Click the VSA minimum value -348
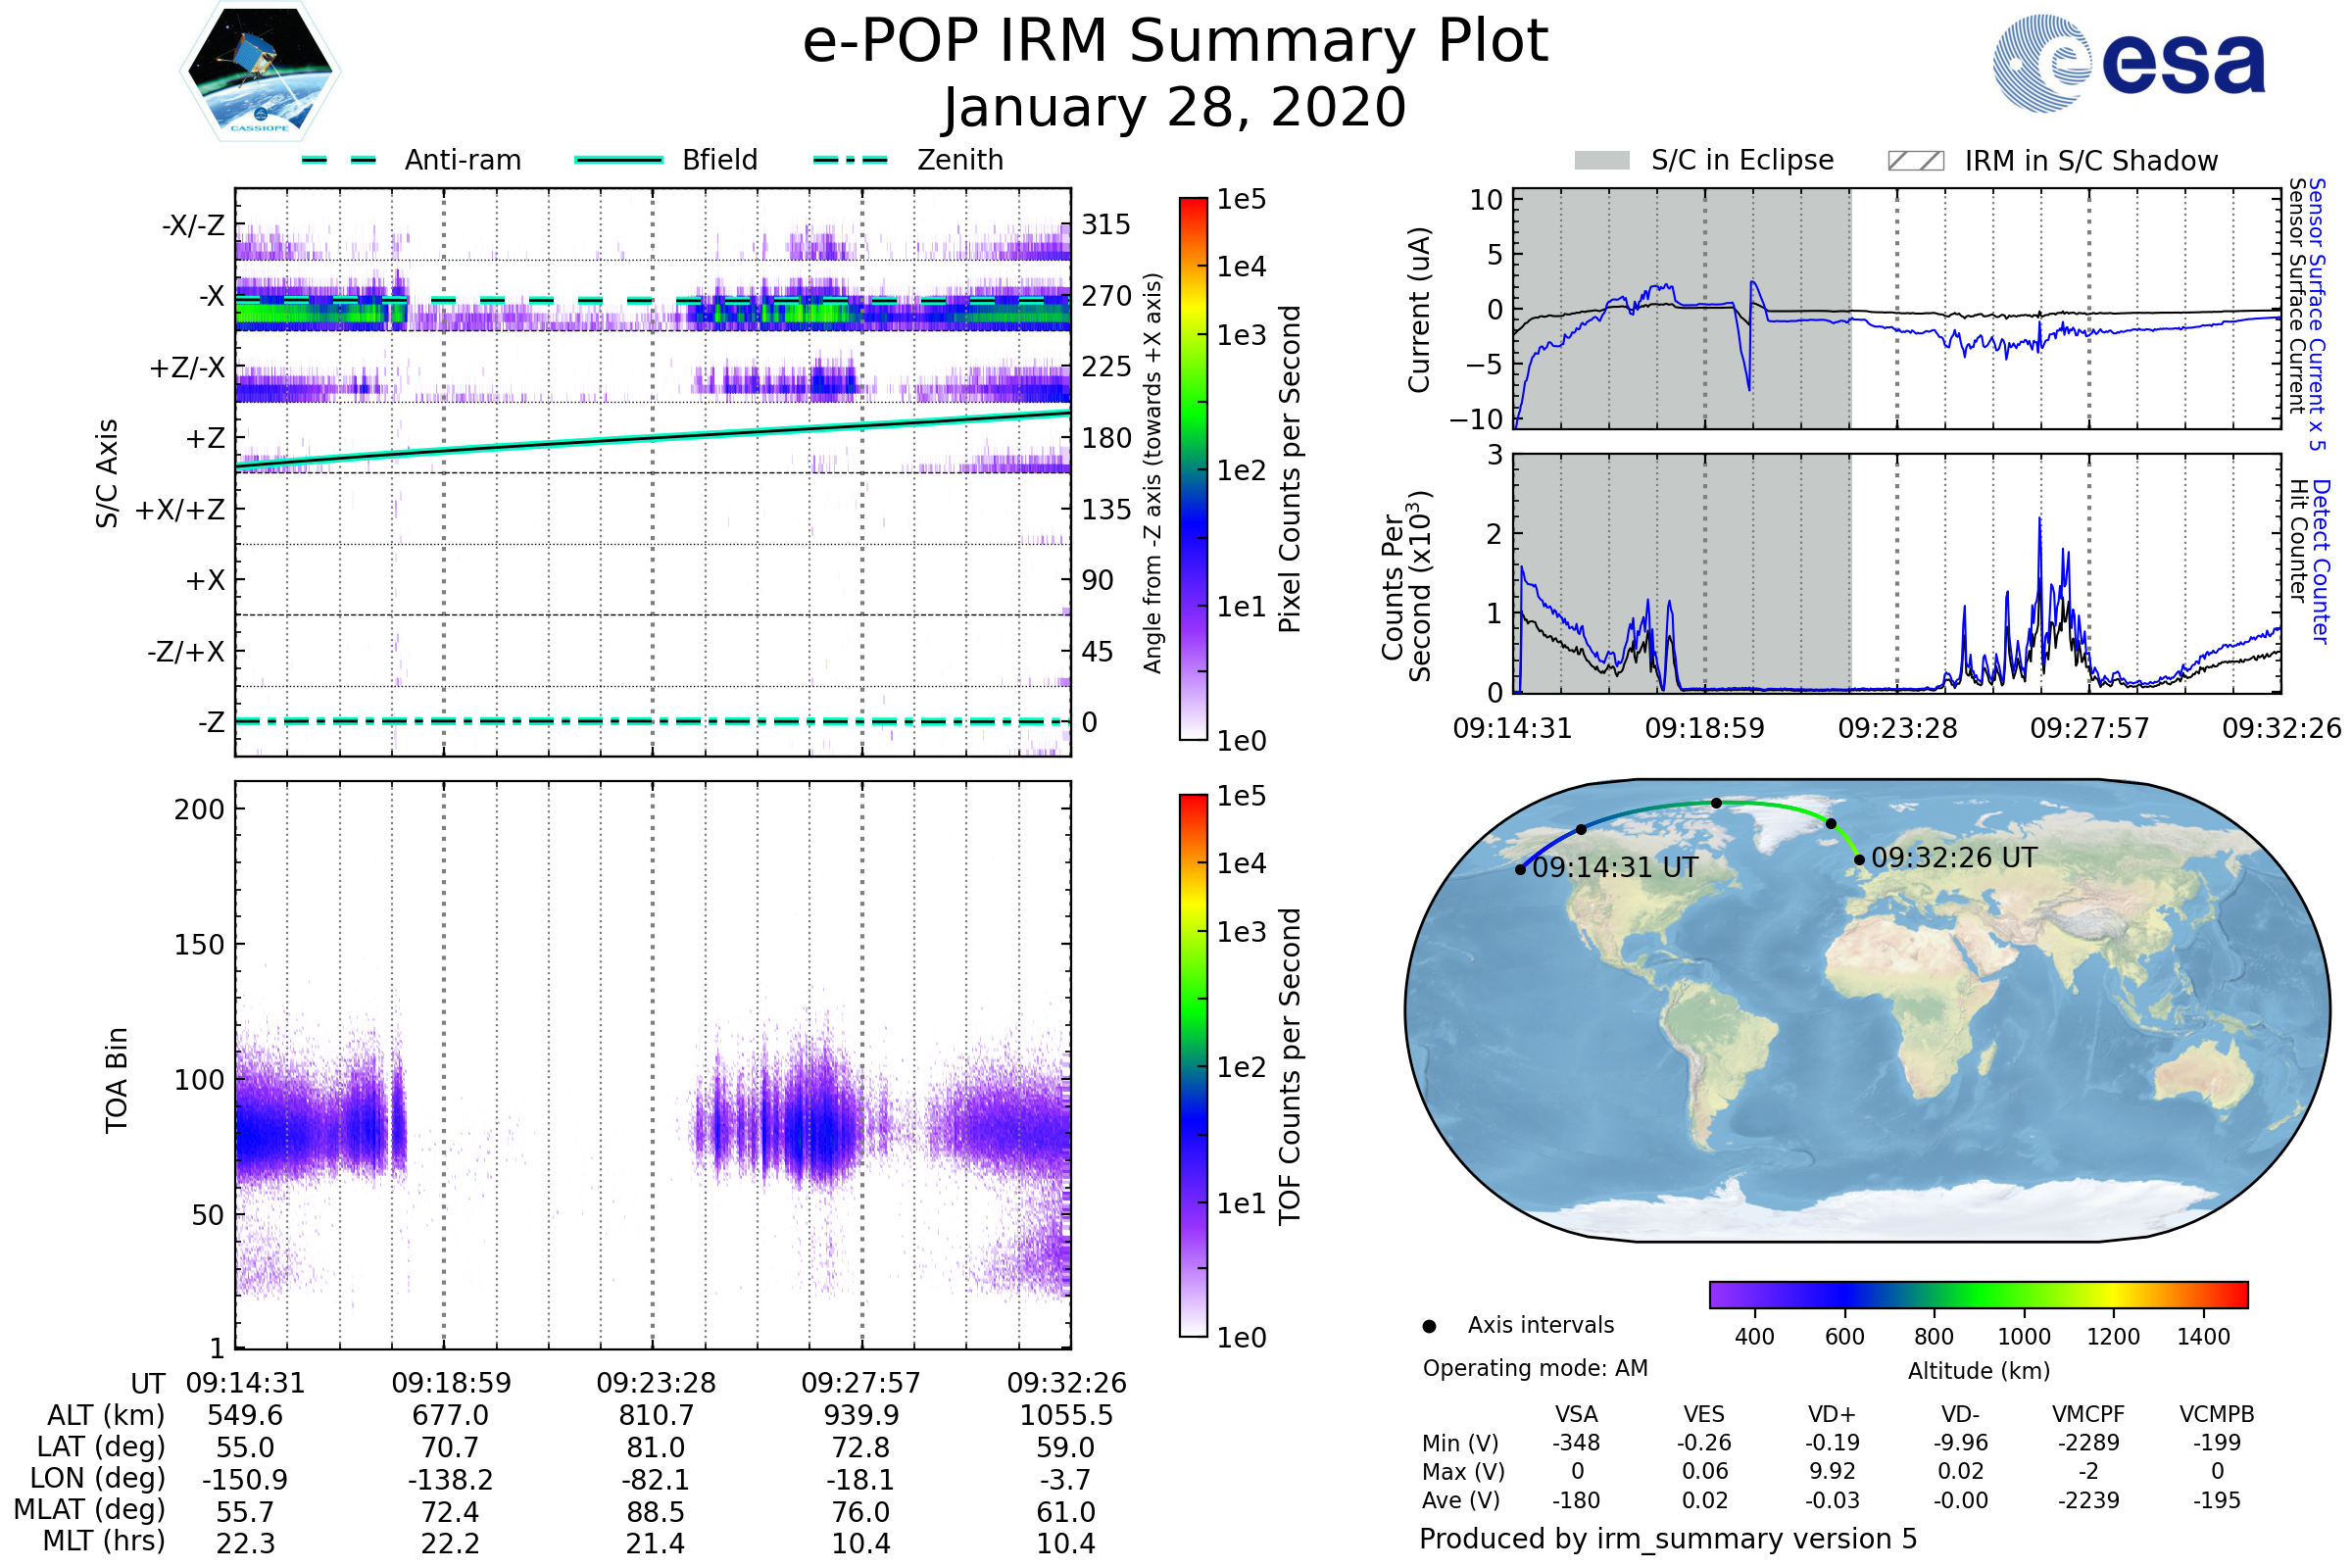2352x1568 pixels. click(1576, 1443)
